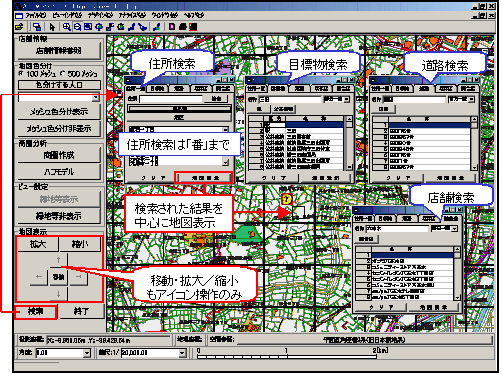Image resolution: width=502 pixels, height=374 pixels.
Task: Click the up arrow map pan button
Action: click(59, 260)
